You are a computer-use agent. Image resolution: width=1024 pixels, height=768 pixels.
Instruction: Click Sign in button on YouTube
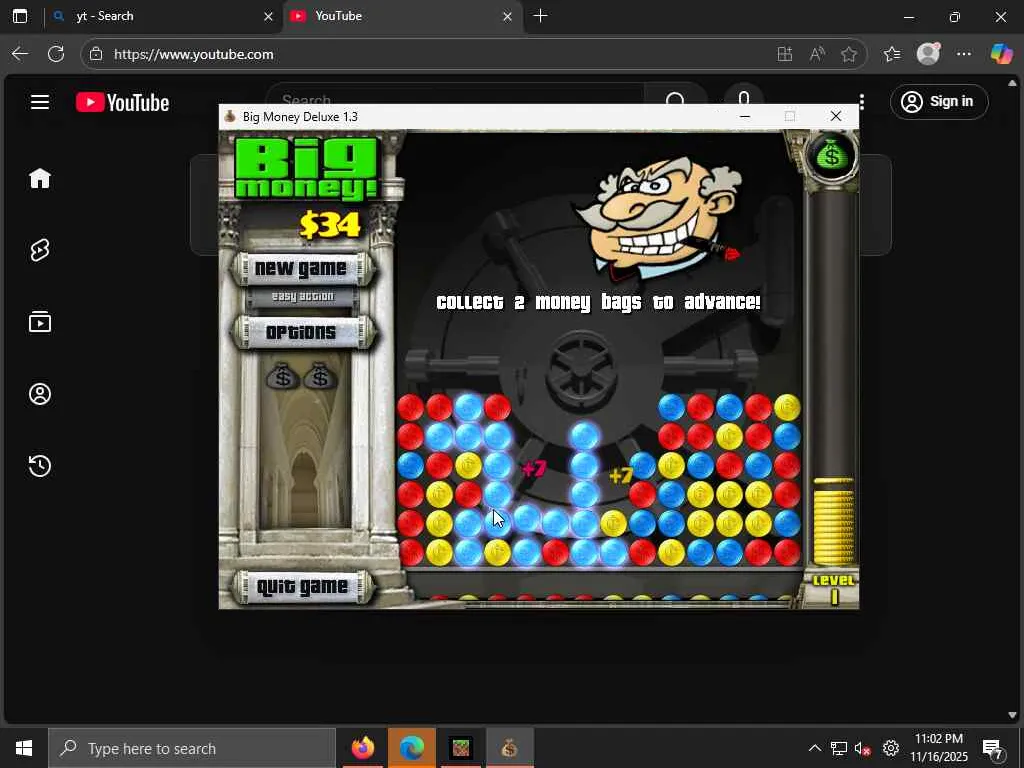coord(939,102)
